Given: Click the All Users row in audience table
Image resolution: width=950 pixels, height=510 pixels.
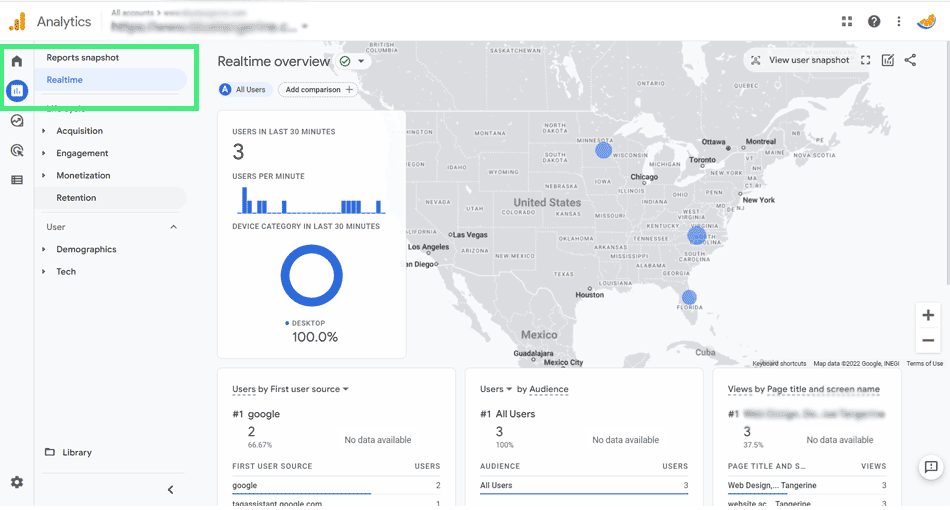Looking at the screenshot, I should tap(584, 486).
